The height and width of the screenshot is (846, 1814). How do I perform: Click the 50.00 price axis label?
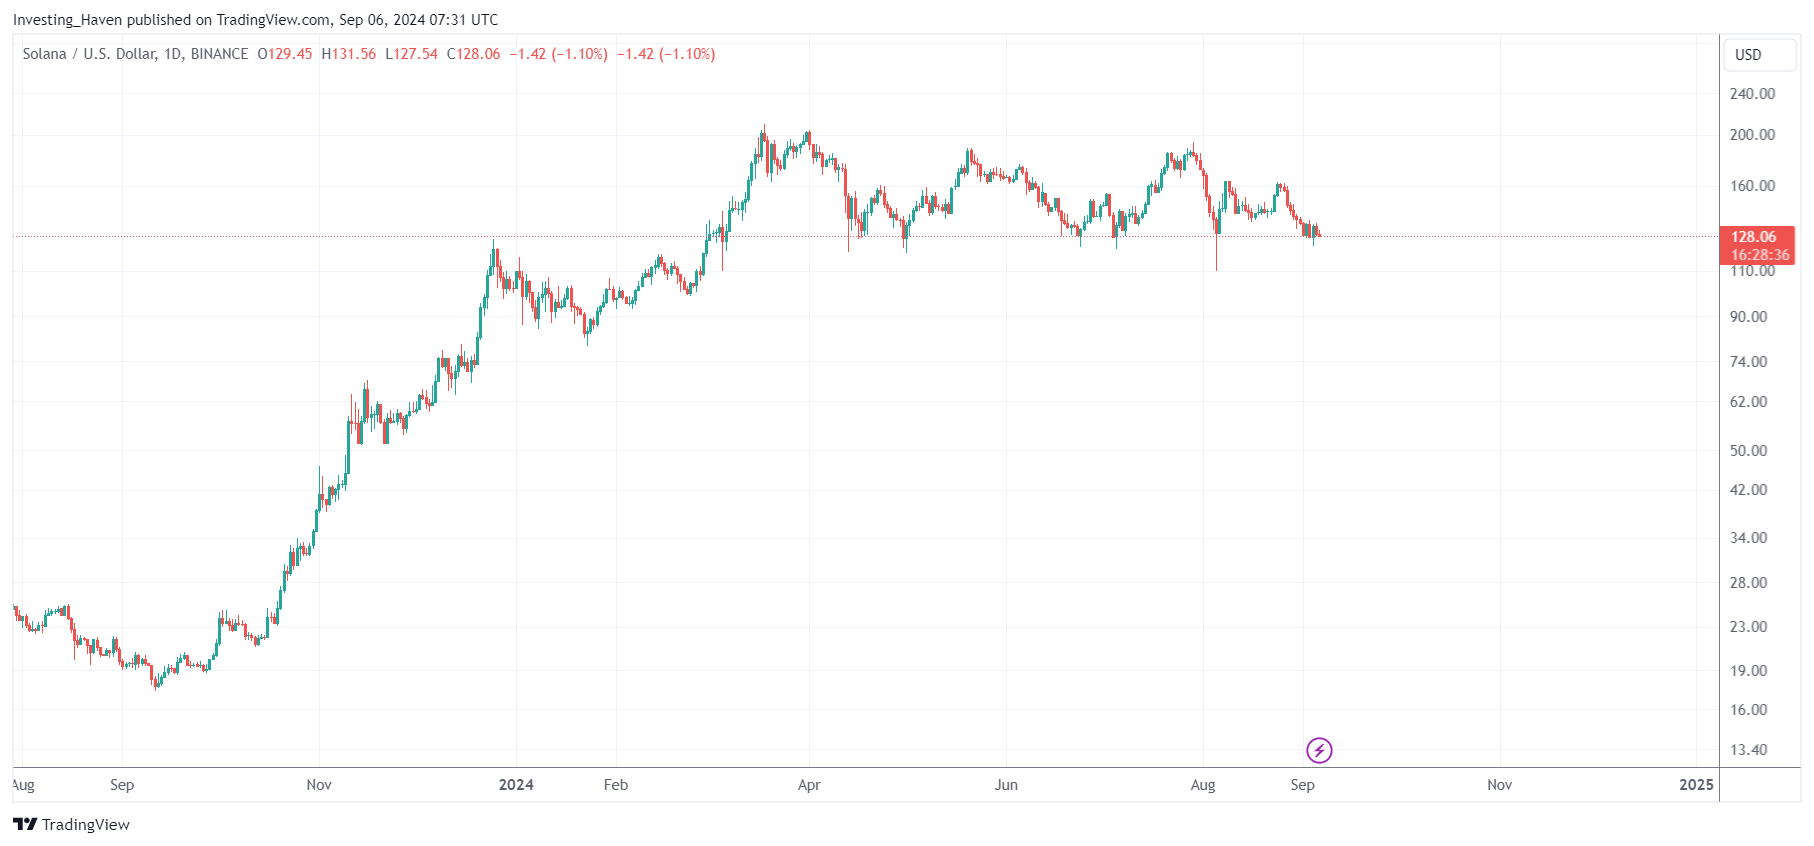point(1748,450)
